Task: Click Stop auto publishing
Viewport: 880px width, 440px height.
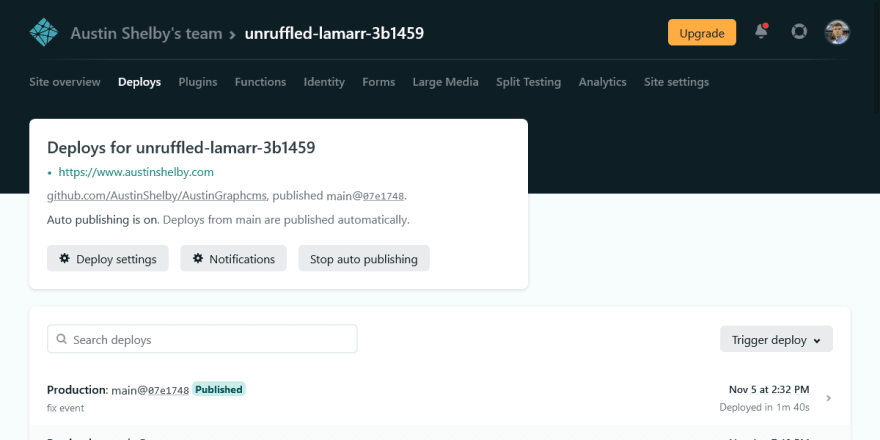Action: point(364,258)
